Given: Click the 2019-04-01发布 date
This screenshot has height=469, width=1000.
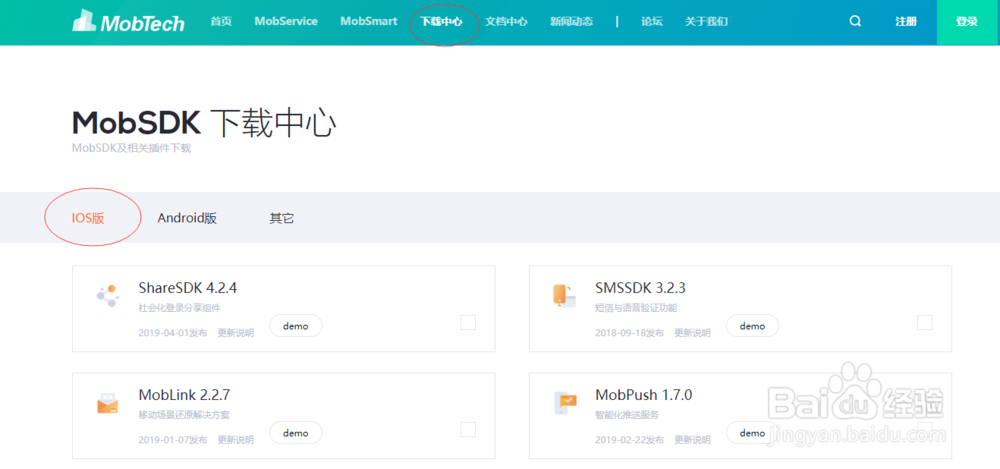Looking at the screenshot, I should 173,332.
